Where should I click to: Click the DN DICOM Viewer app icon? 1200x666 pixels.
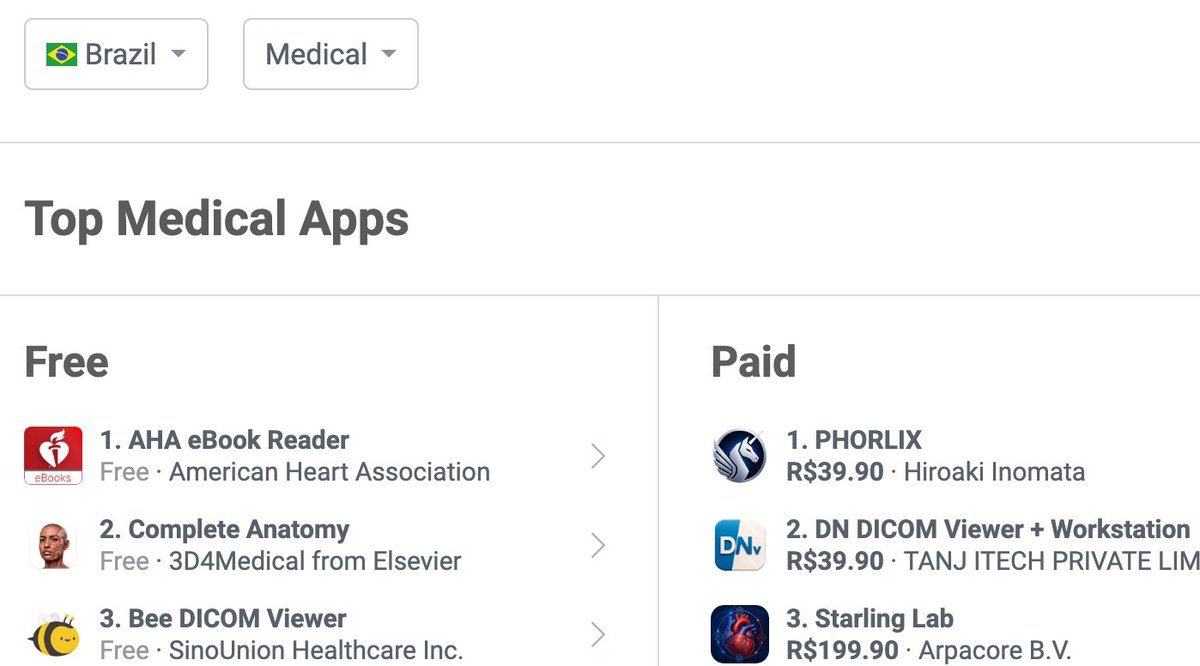[740, 545]
